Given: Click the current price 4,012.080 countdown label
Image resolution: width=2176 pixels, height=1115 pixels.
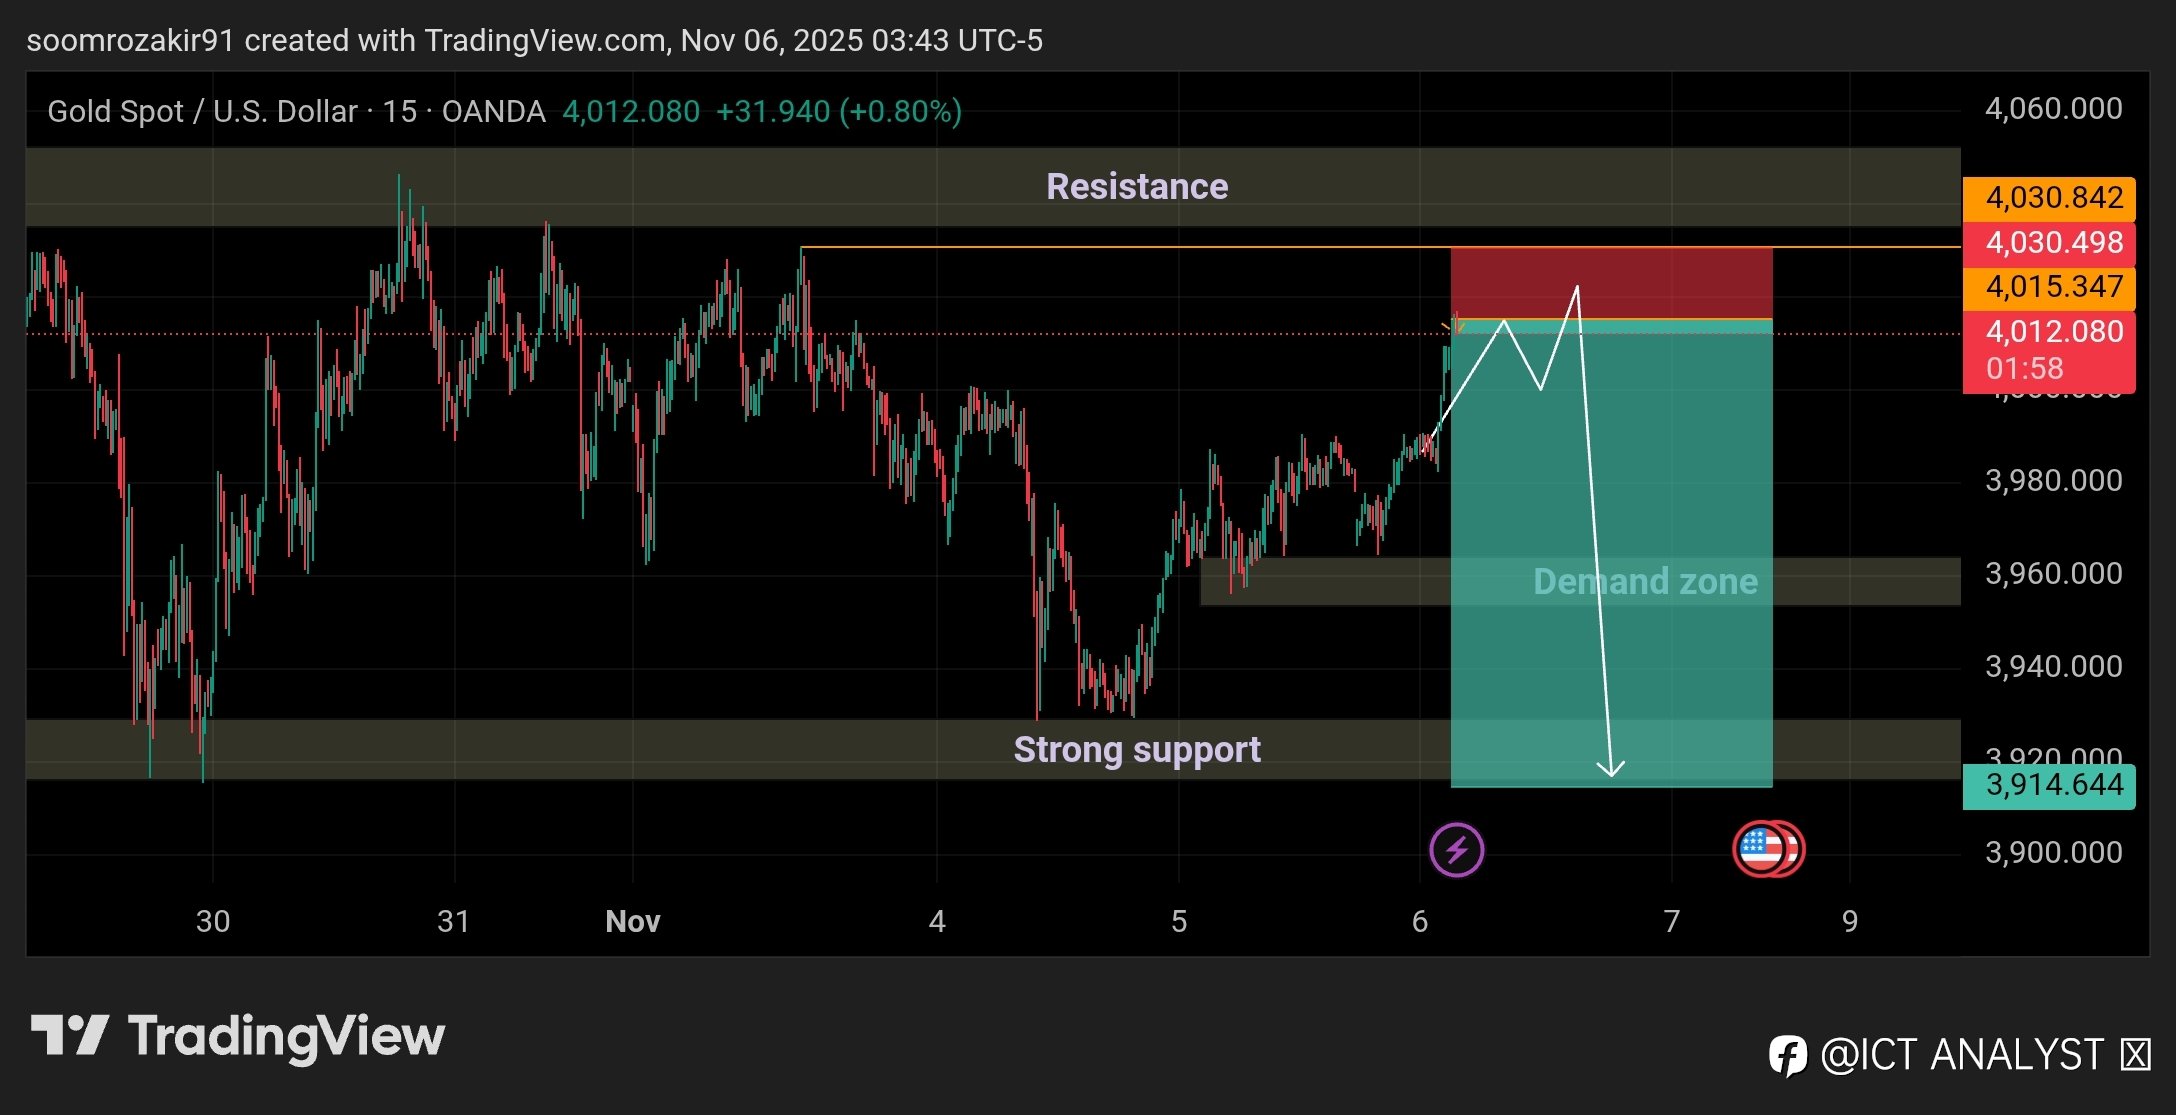Looking at the screenshot, I should (x=2049, y=350).
